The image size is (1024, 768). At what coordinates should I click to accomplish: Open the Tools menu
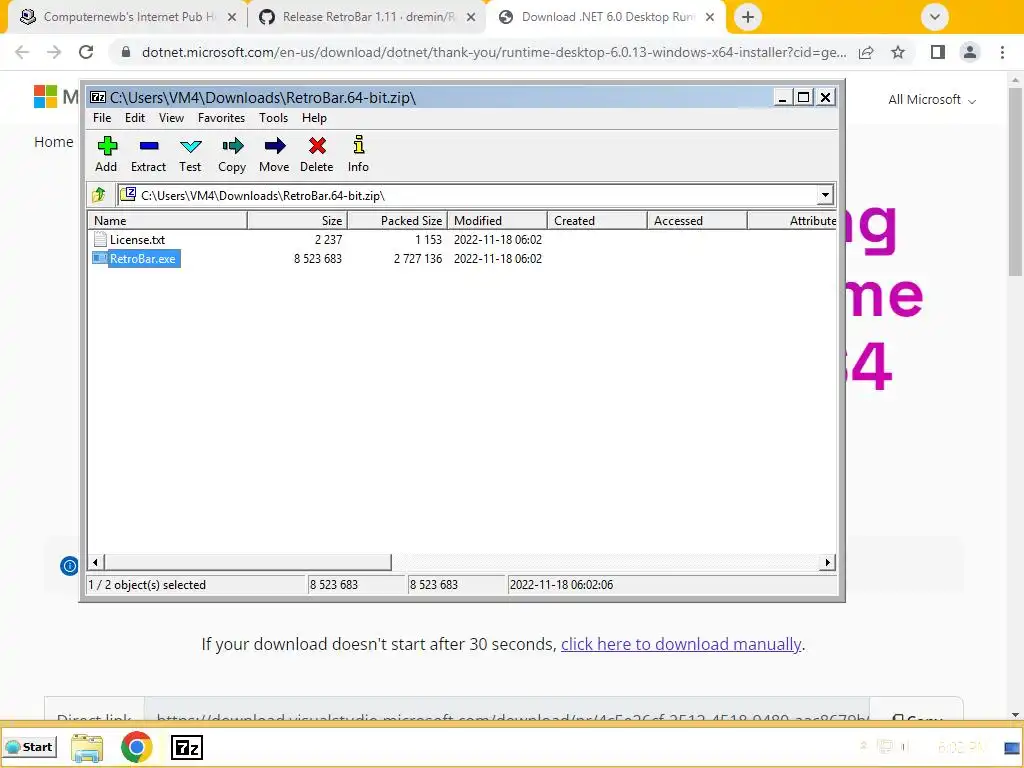[x=273, y=118]
